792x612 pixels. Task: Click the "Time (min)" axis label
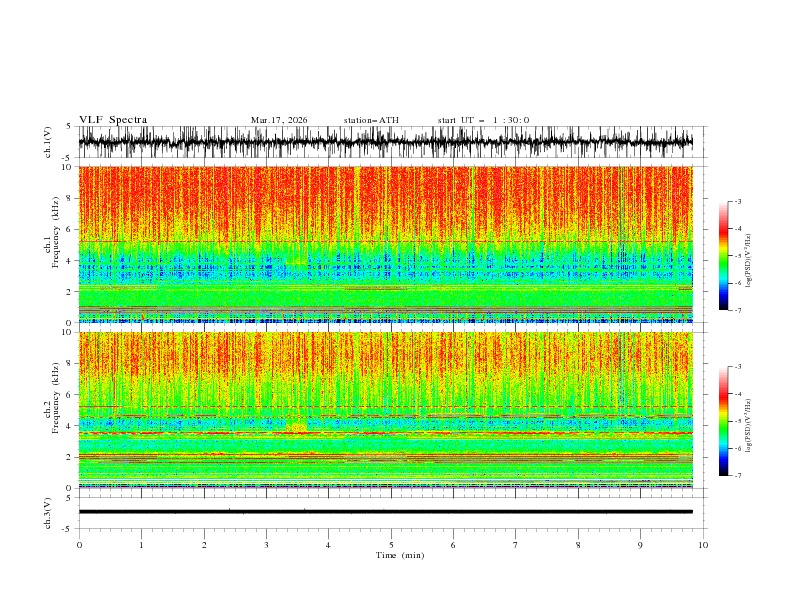[400, 555]
